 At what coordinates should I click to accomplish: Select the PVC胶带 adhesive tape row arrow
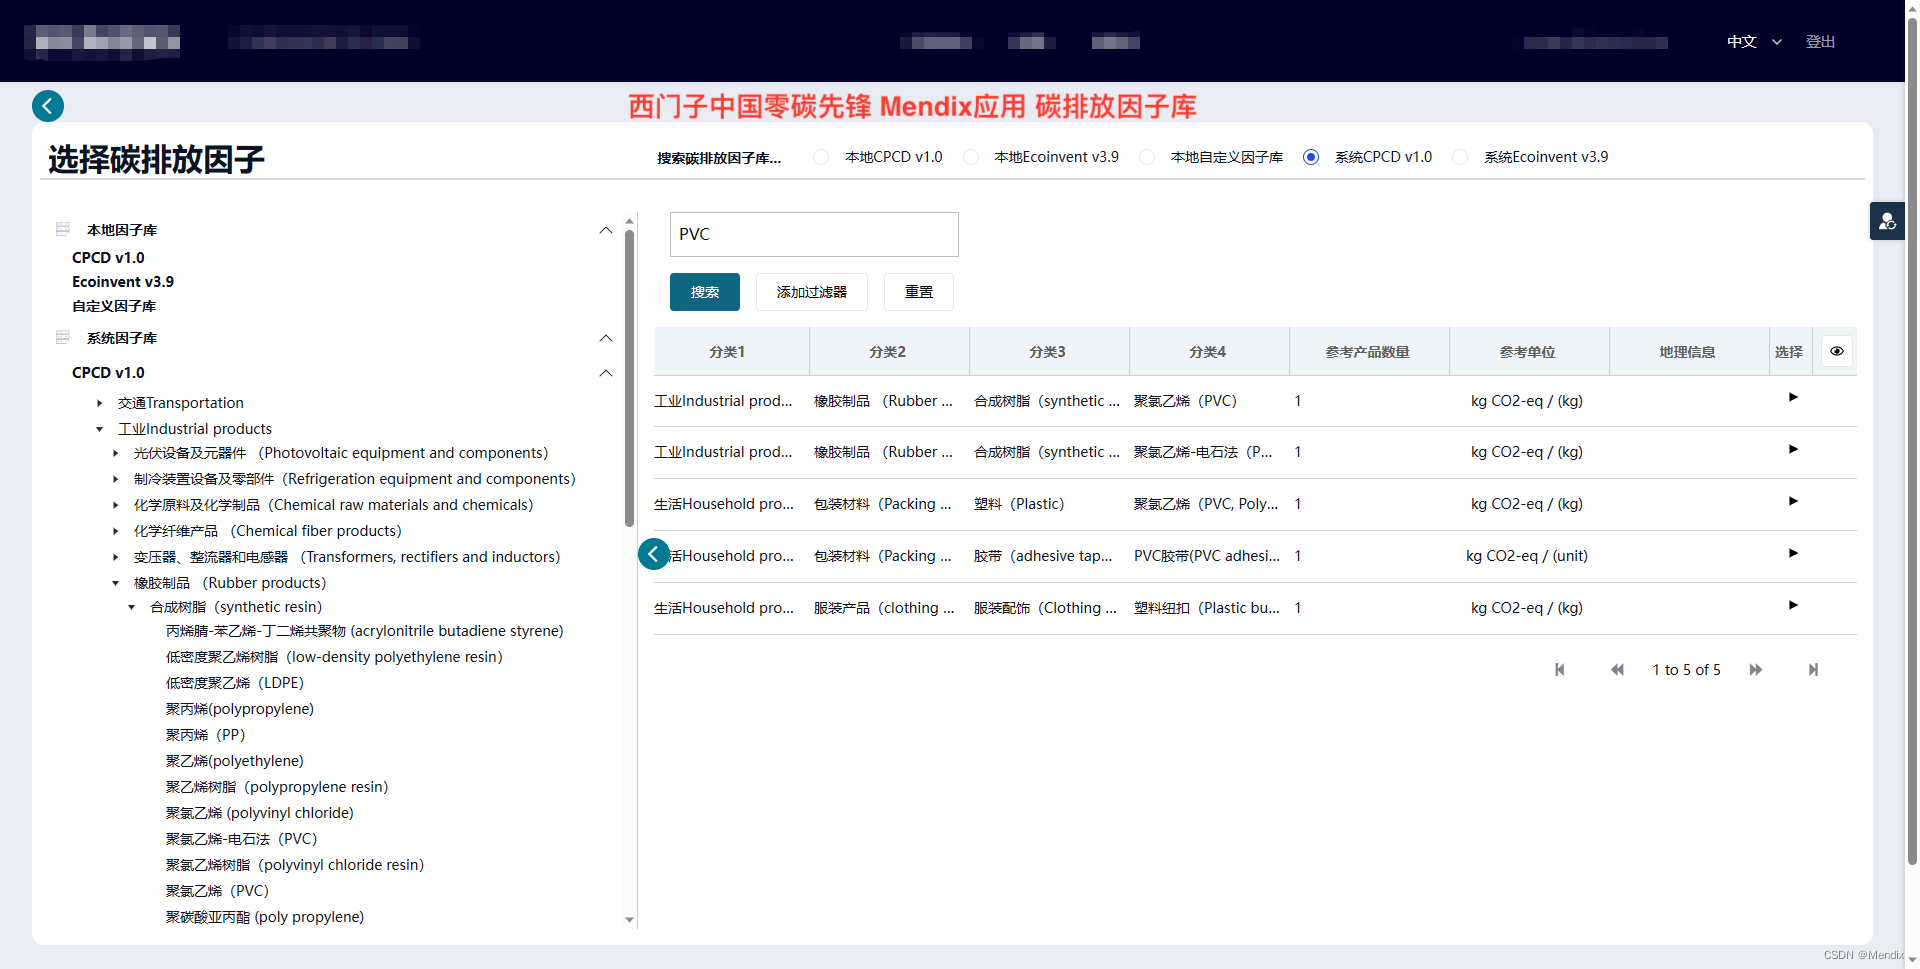coord(1793,553)
